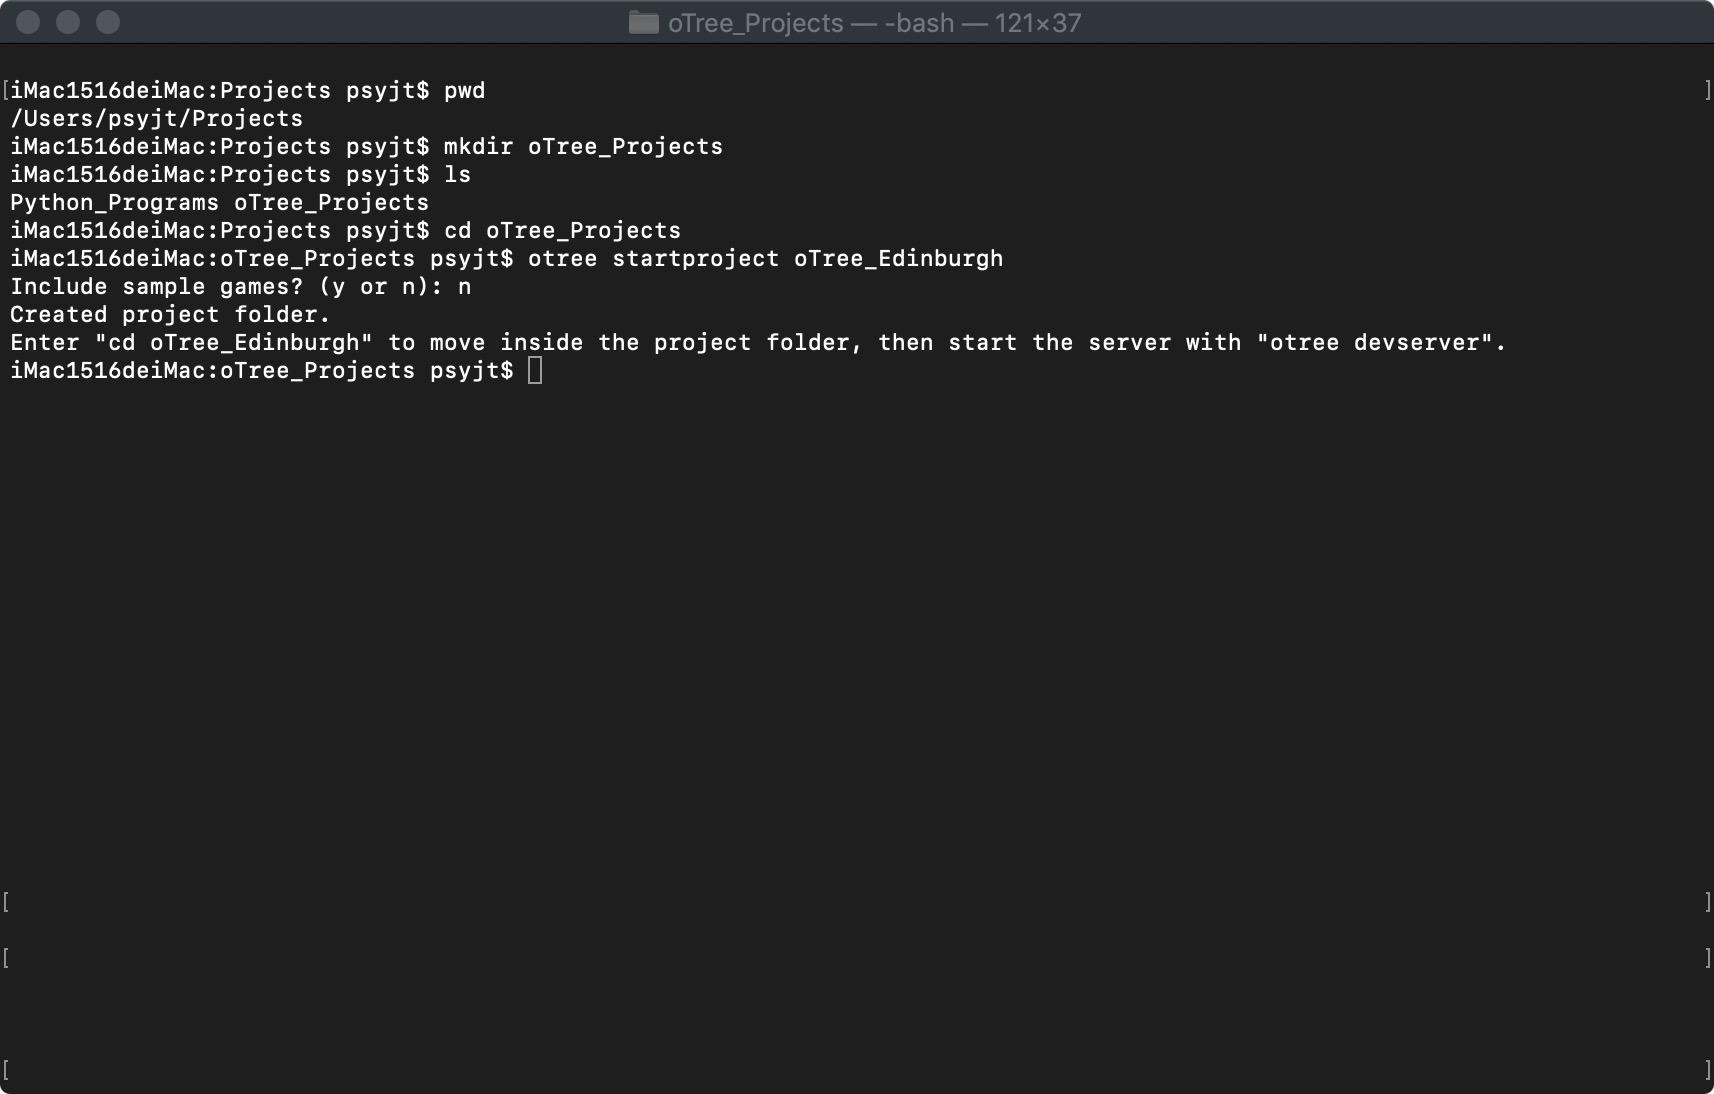Click the red close button
Screen dimensions: 1714x1094
[x=29, y=22]
